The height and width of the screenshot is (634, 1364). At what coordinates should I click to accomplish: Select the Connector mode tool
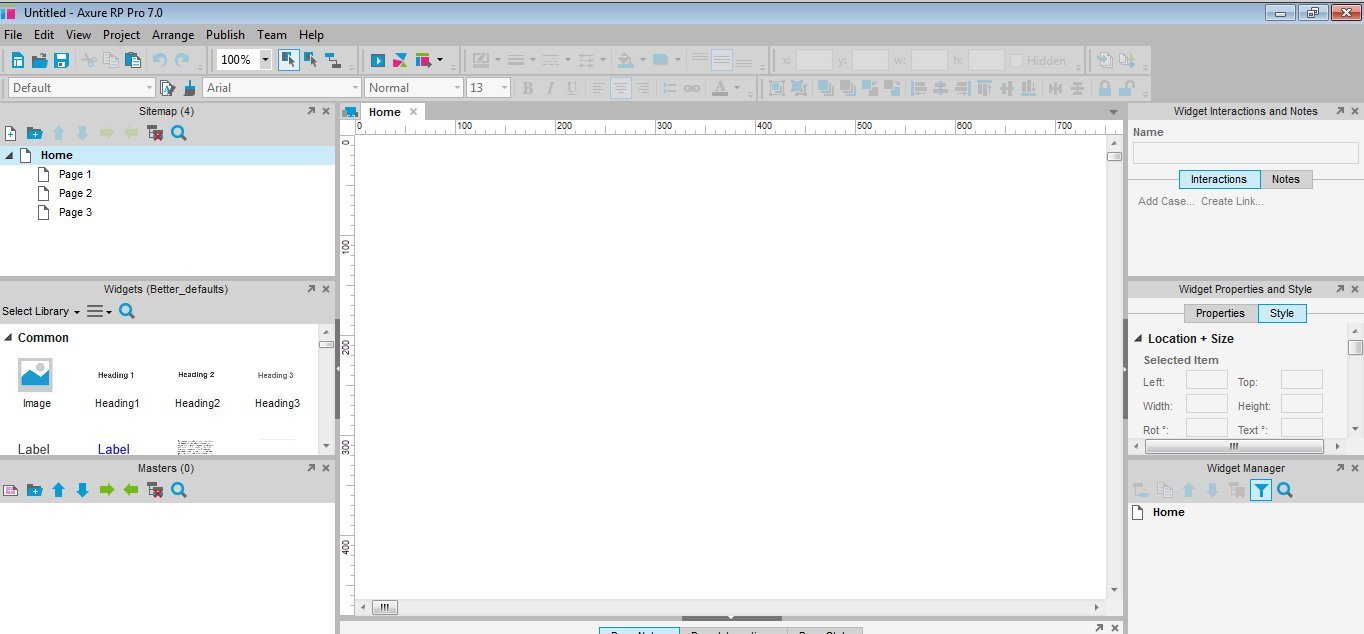point(333,60)
